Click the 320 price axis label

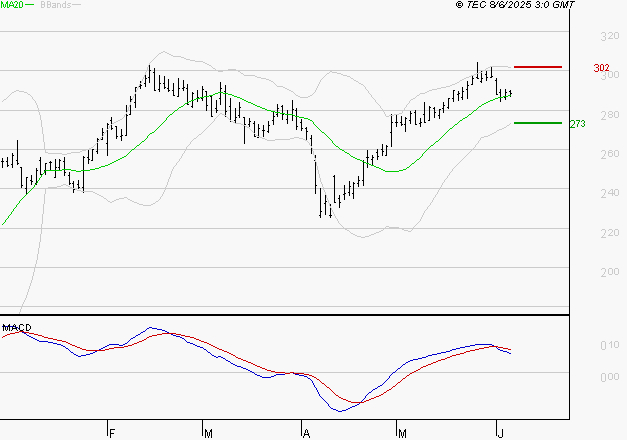[x=610, y=36]
